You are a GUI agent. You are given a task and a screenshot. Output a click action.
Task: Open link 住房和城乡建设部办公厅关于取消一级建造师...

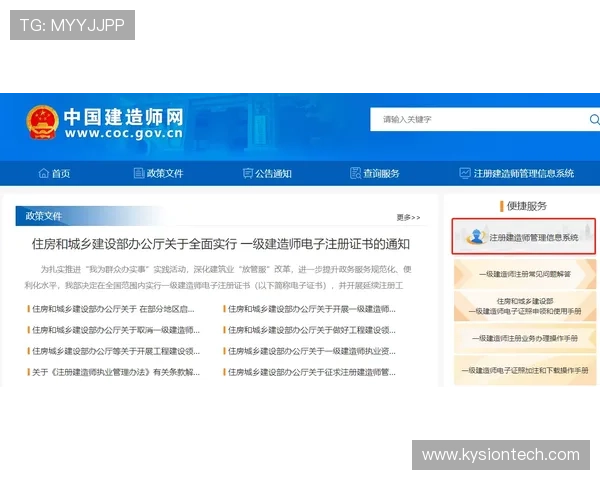coord(116,330)
